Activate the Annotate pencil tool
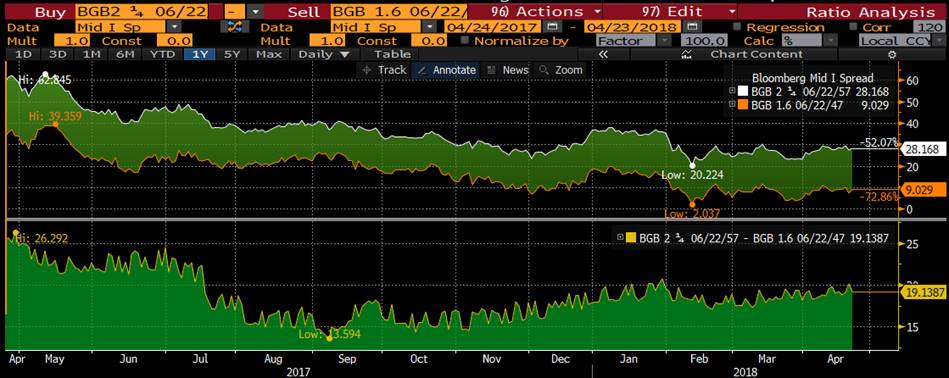Viewport: 949px width, 378px height. pyautogui.click(x=447, y=70)
